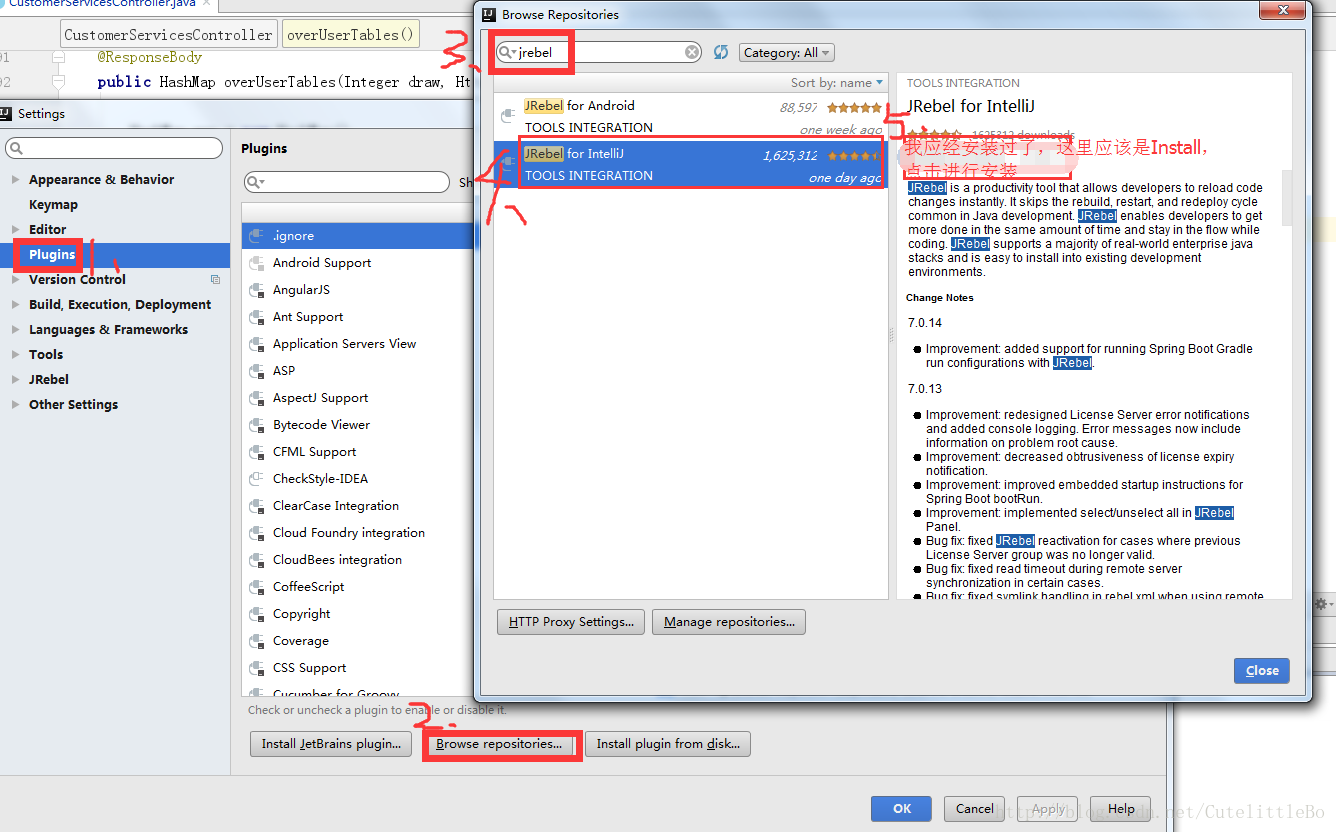Cancel the Settings dialog
This screenshot has height=832, width=1336.
[974, 809]
